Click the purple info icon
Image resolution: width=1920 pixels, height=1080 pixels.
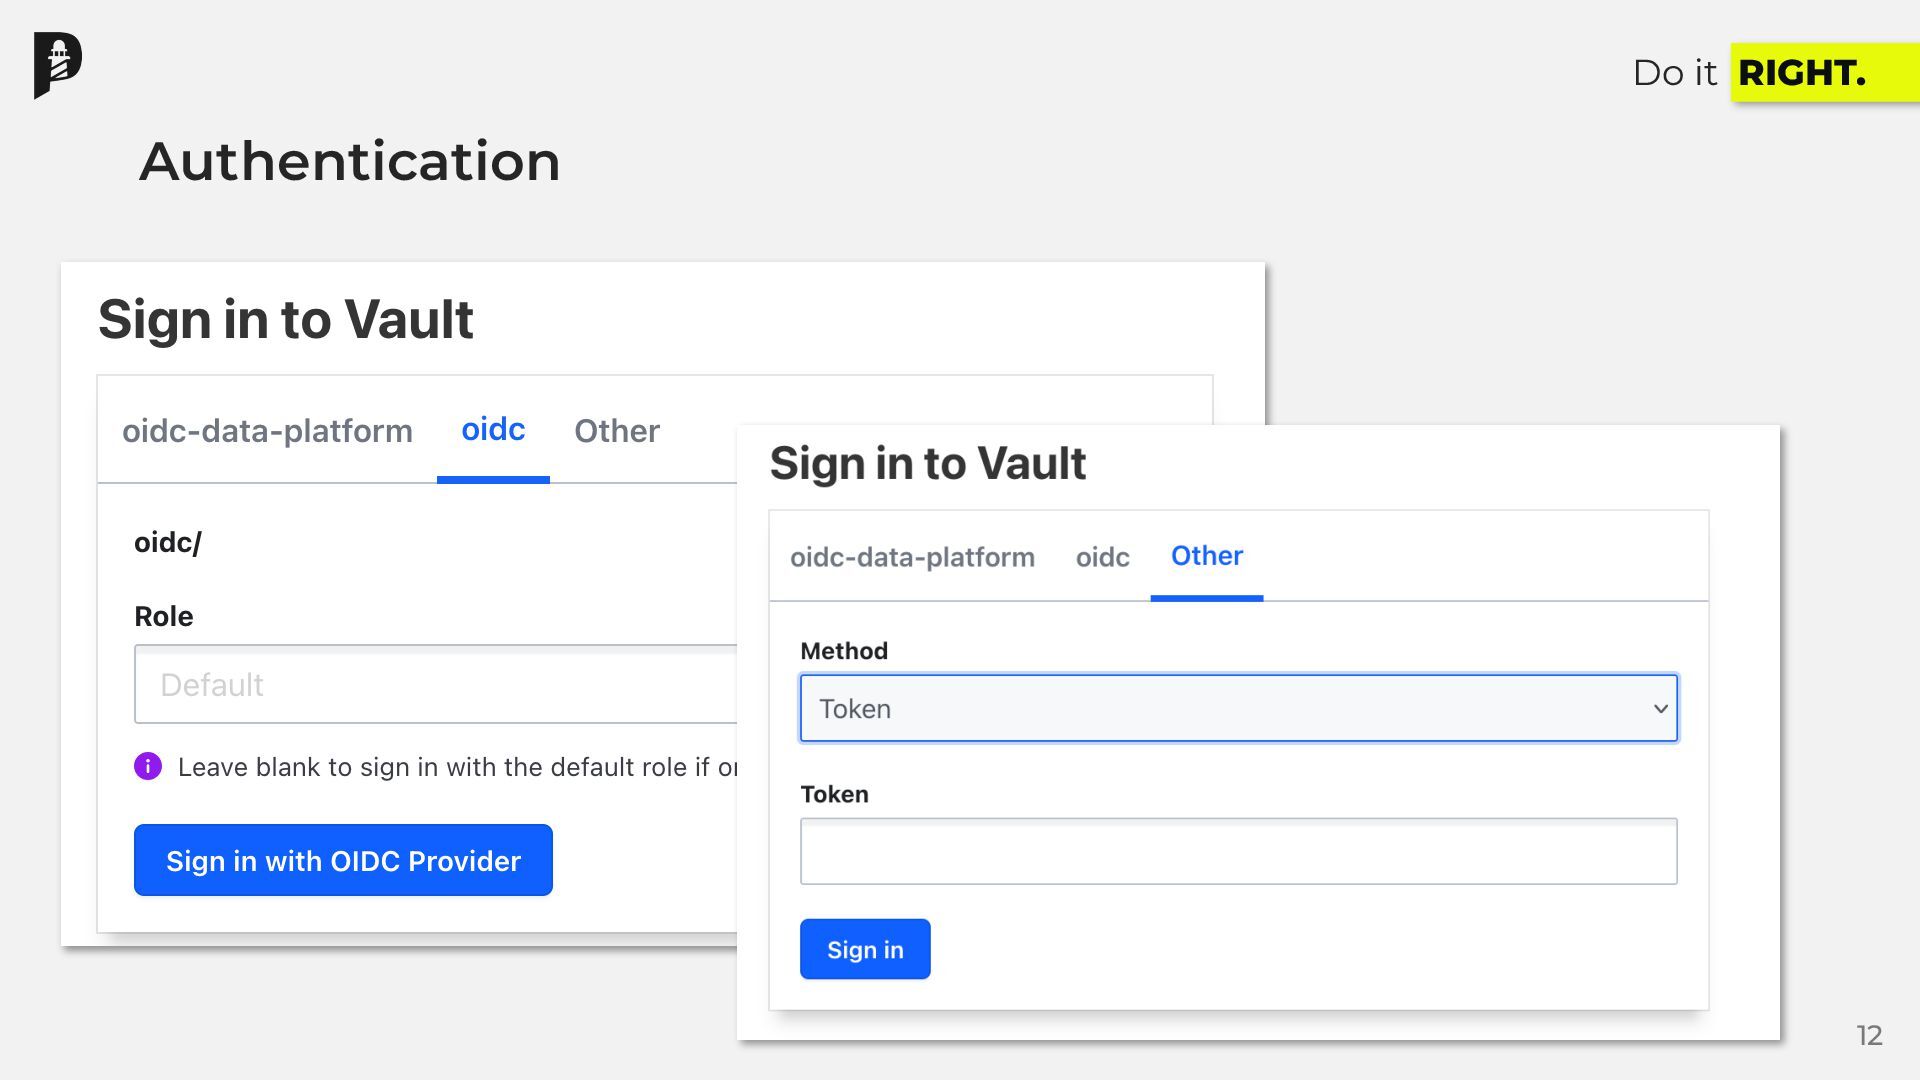click(x=148, y=767)
